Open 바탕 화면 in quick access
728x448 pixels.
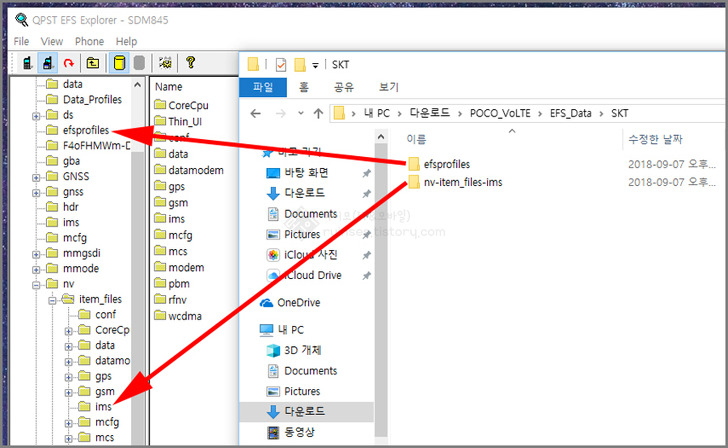306,173
